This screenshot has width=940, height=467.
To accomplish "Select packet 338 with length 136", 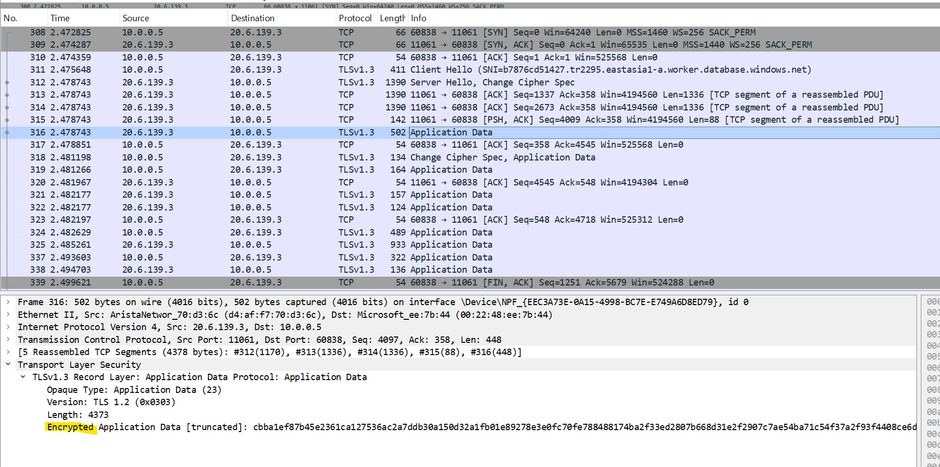I will tap(470, 270).
